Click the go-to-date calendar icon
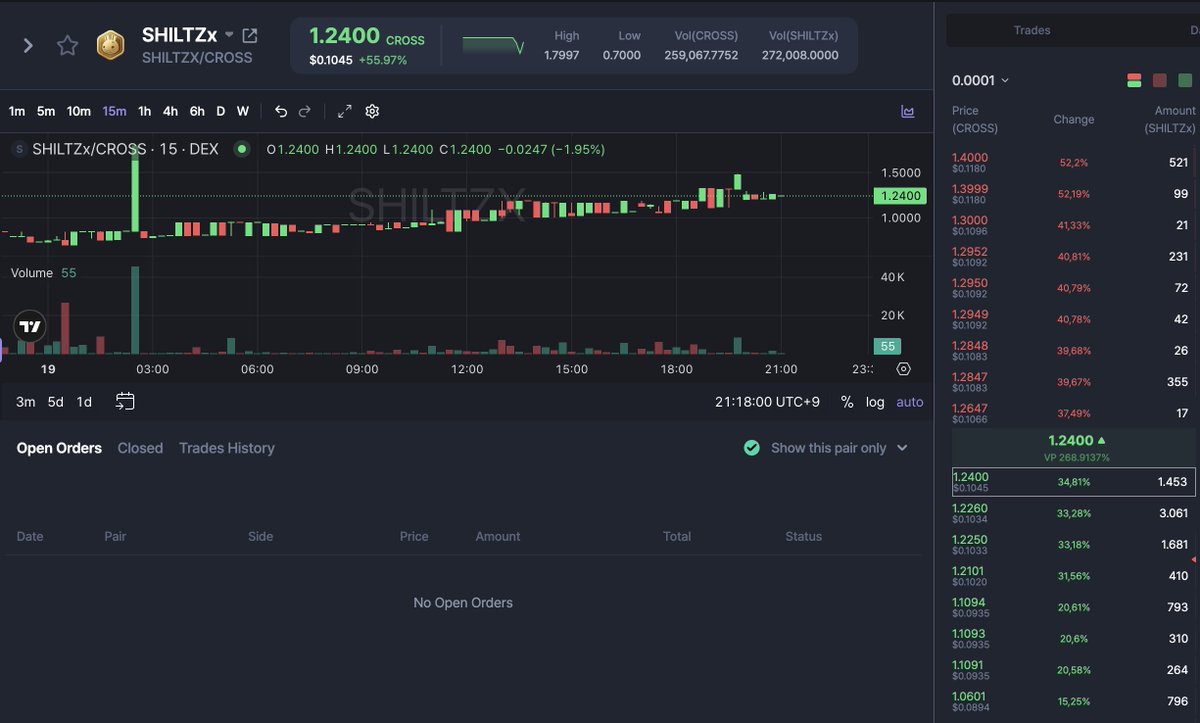The width and height of the screenshot is (1200, 723). click(124, 400)
